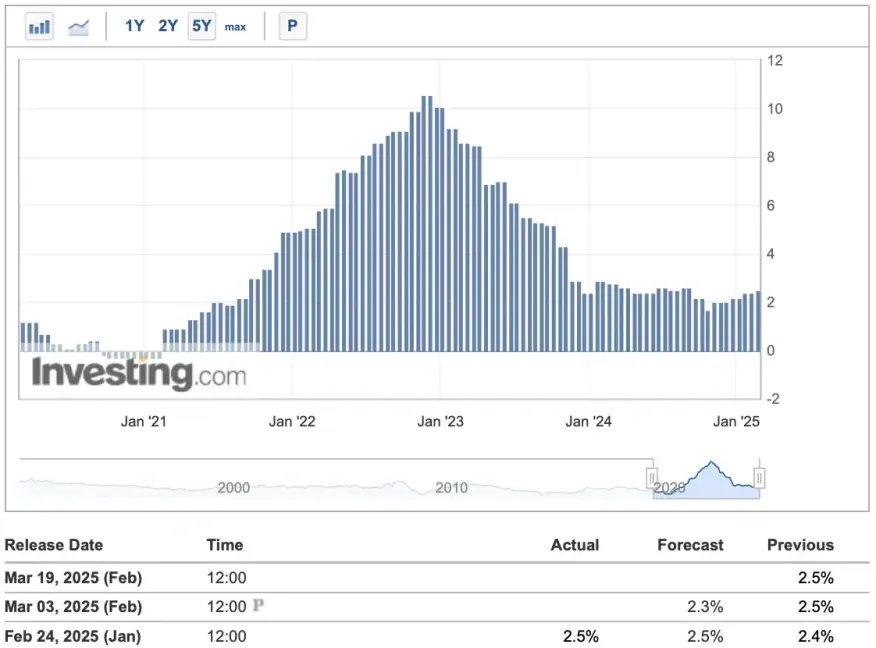Image resolution: width=876 pixels, height=648 pixels.
Task: Click the Previous column header
Action: pyautogui.click(x=799, y=545)
